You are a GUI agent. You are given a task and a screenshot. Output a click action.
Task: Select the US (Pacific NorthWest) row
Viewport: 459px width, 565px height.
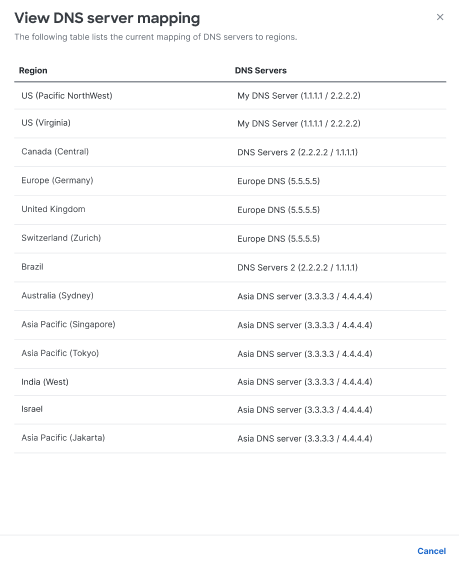click(230, 95)
